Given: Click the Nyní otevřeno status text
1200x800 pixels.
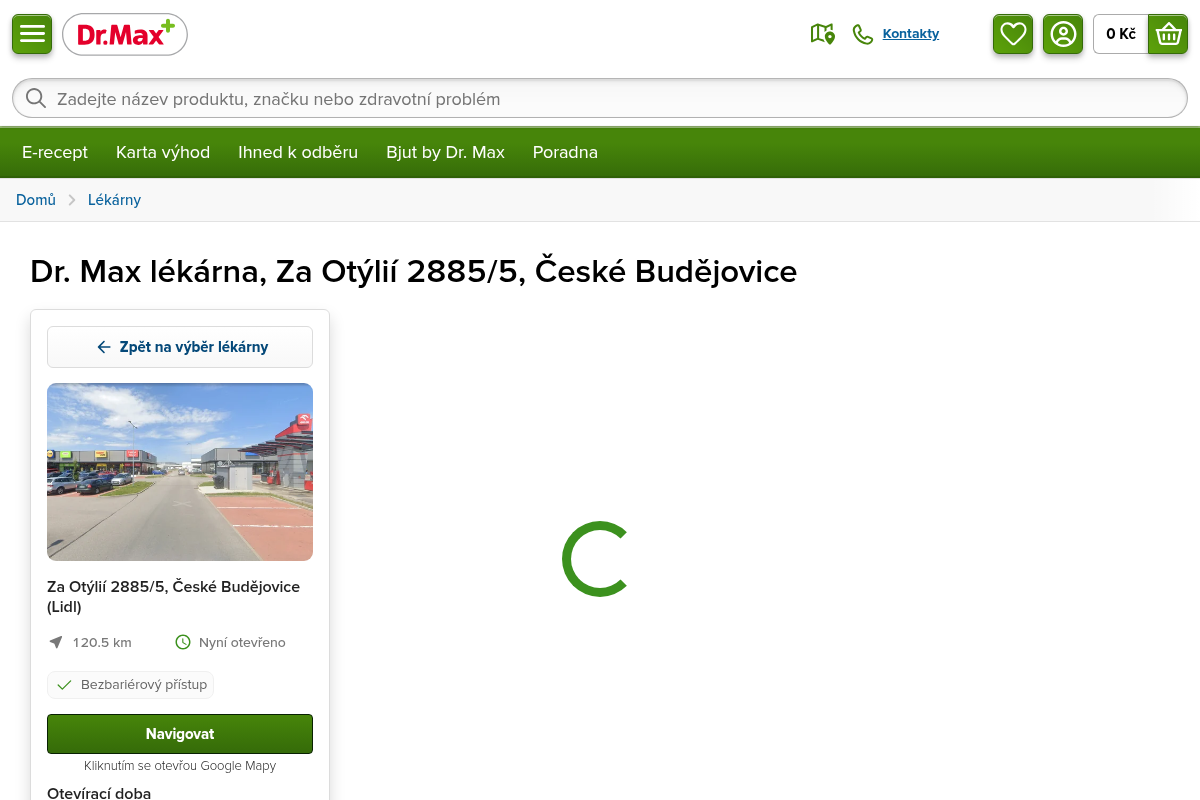Looking at the screenshot, I should (x=242, y=642).
